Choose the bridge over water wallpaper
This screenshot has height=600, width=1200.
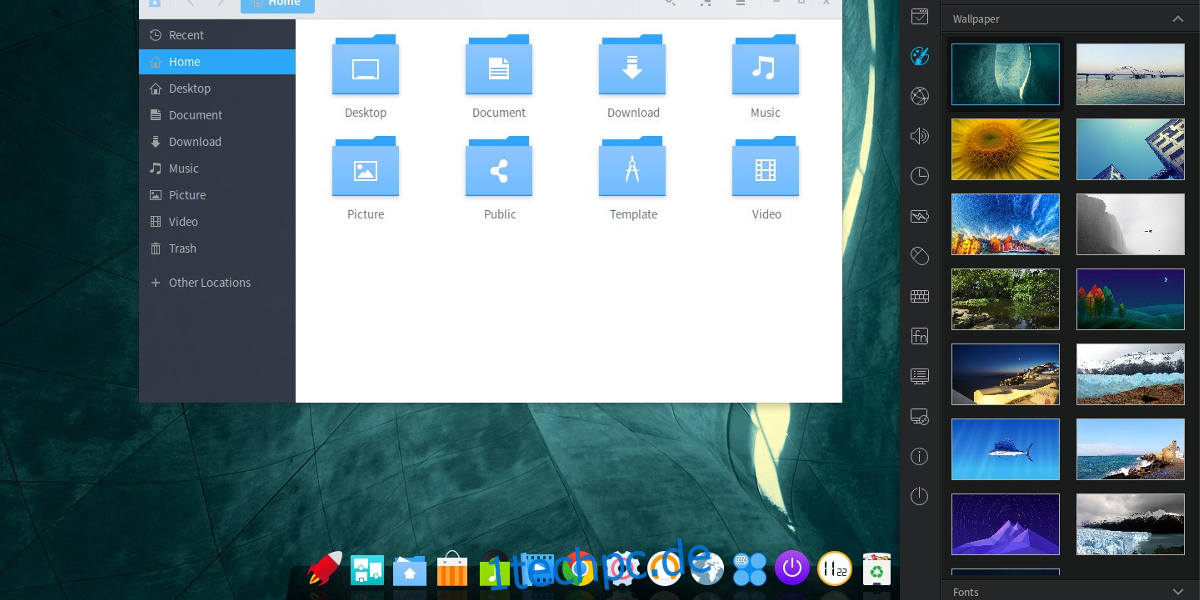pos(1130,74)
